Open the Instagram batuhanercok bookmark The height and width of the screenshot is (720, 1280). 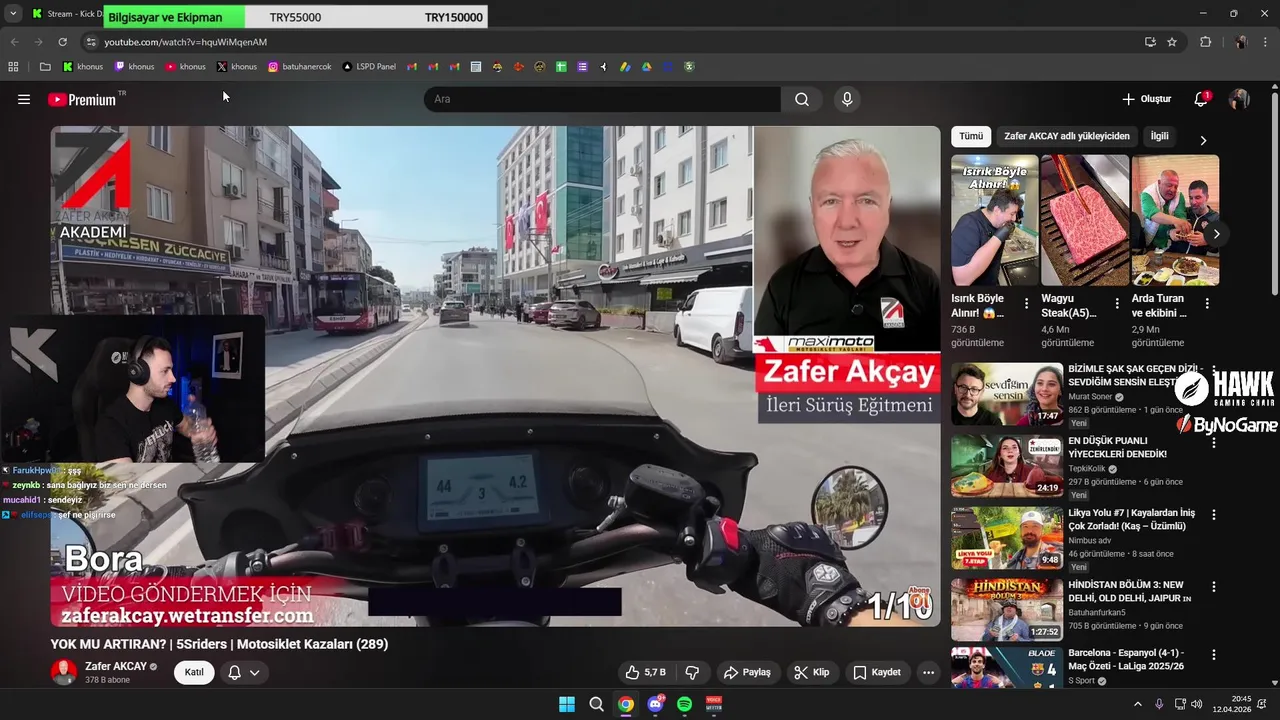[x=299, y=67]
